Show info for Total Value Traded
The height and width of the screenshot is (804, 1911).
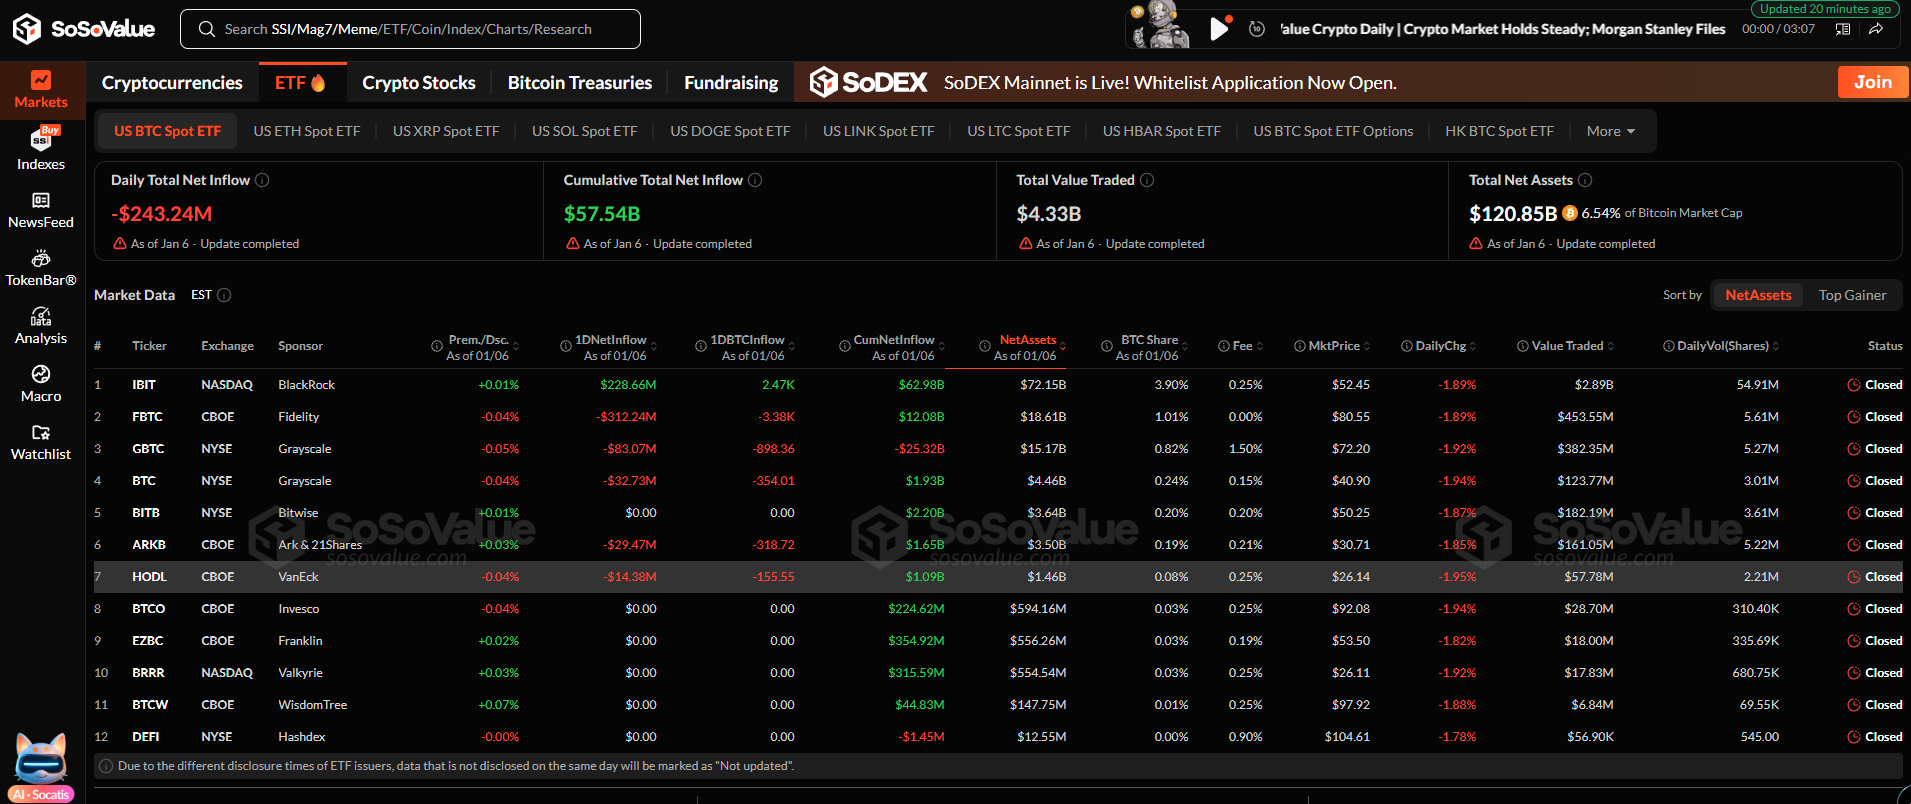click(1147, 180)
